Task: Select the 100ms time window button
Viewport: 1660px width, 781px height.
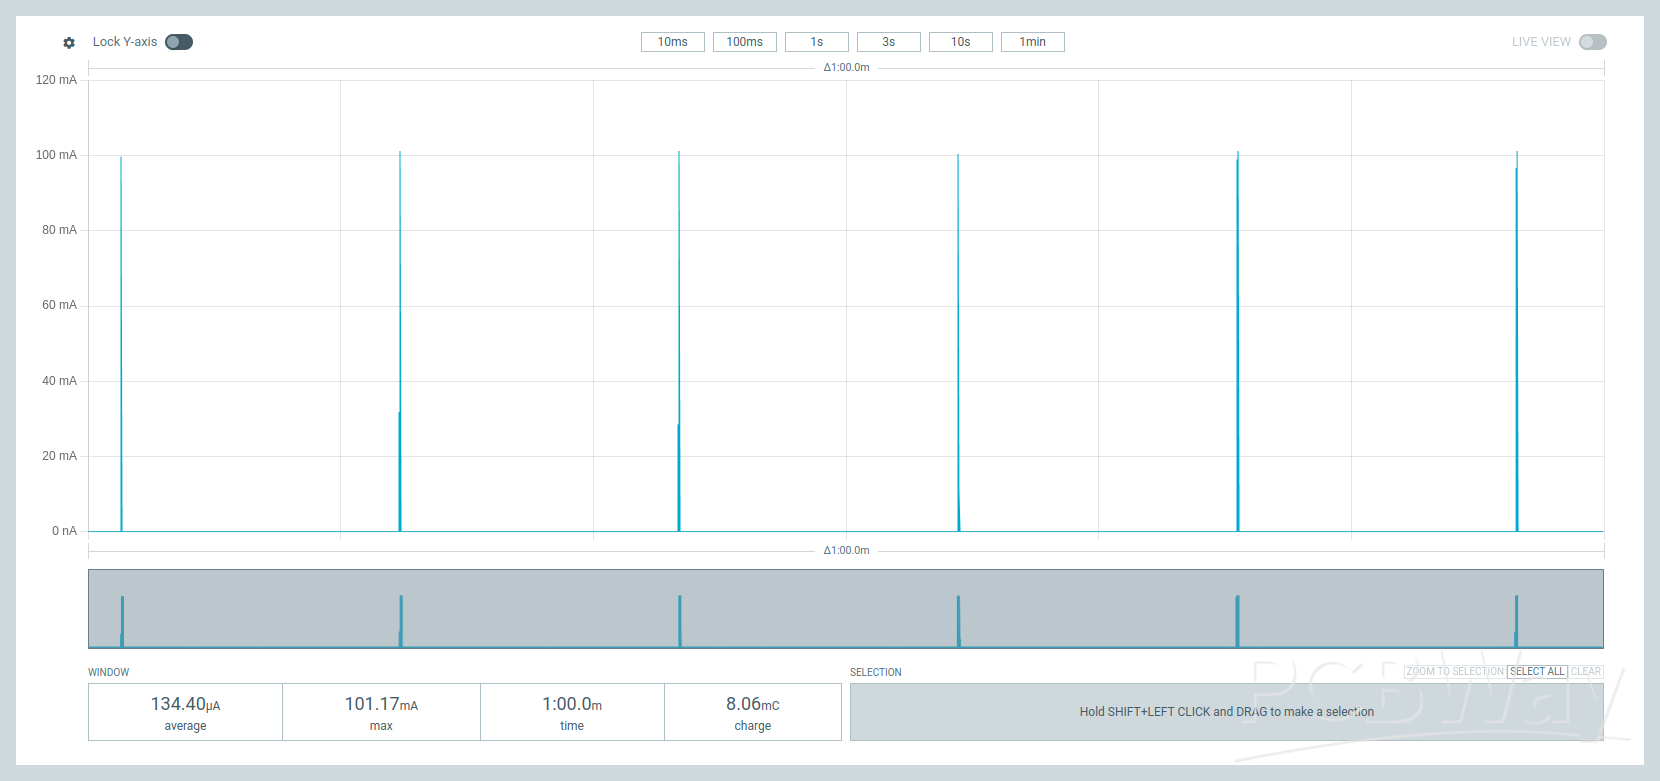Action: [744, 42]
